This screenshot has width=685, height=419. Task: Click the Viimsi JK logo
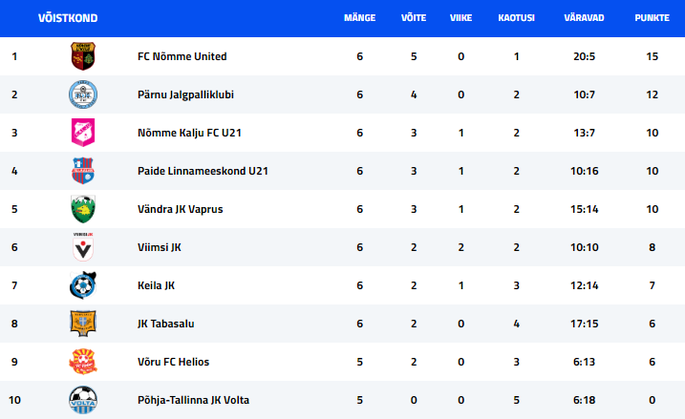pyautogui.click(x=83, y=247)
